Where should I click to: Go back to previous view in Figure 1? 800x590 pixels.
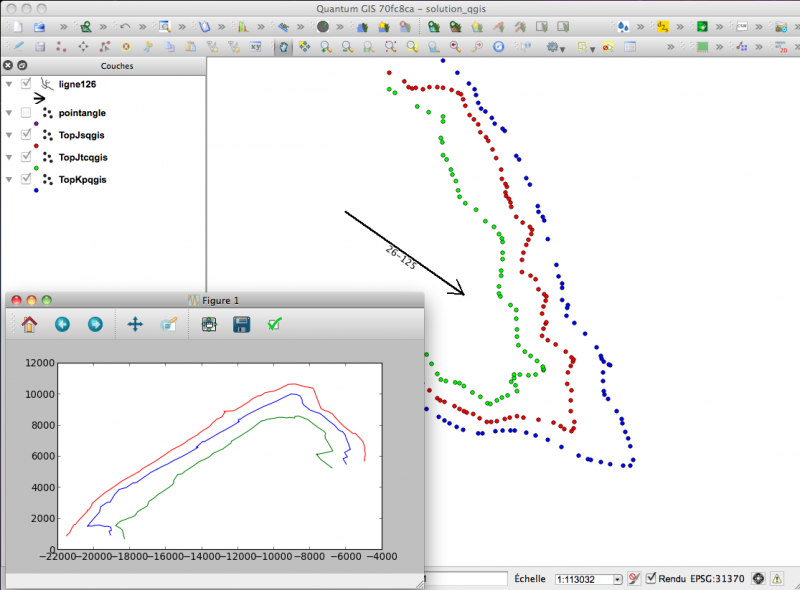[x=62, y=324]
